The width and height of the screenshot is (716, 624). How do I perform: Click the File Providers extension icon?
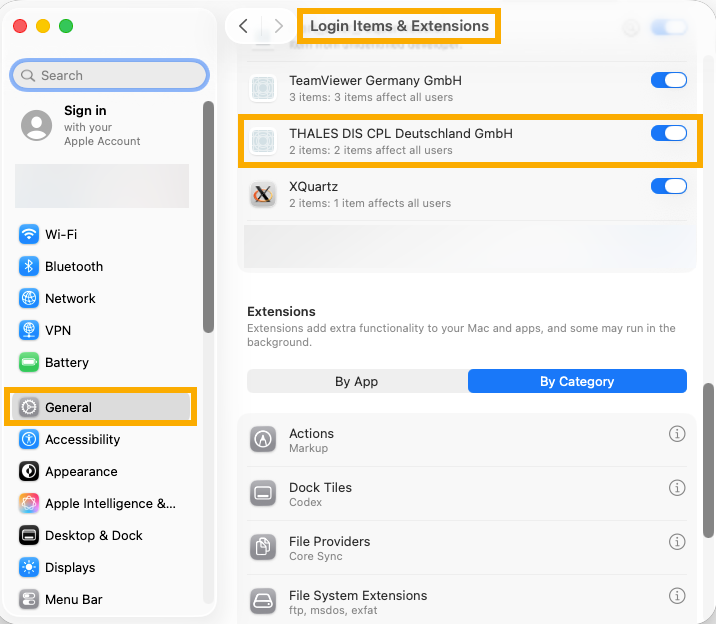point(263,547)
